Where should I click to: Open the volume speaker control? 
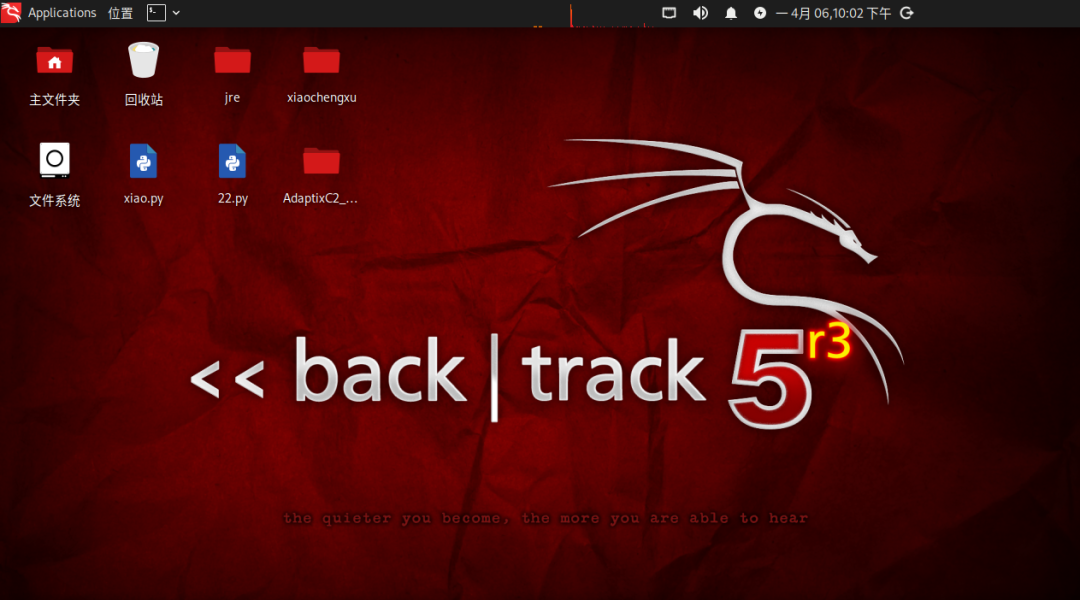point(700,13)
